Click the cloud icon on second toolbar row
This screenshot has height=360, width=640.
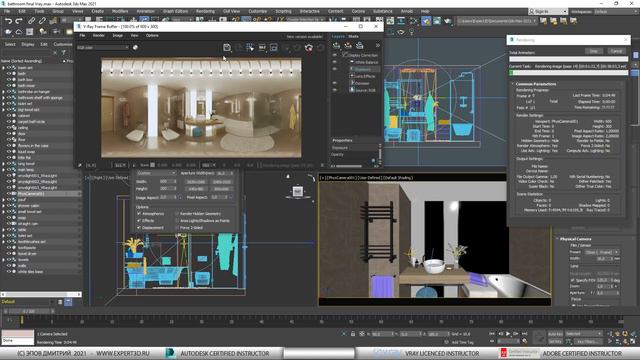(x=19, y=32)
